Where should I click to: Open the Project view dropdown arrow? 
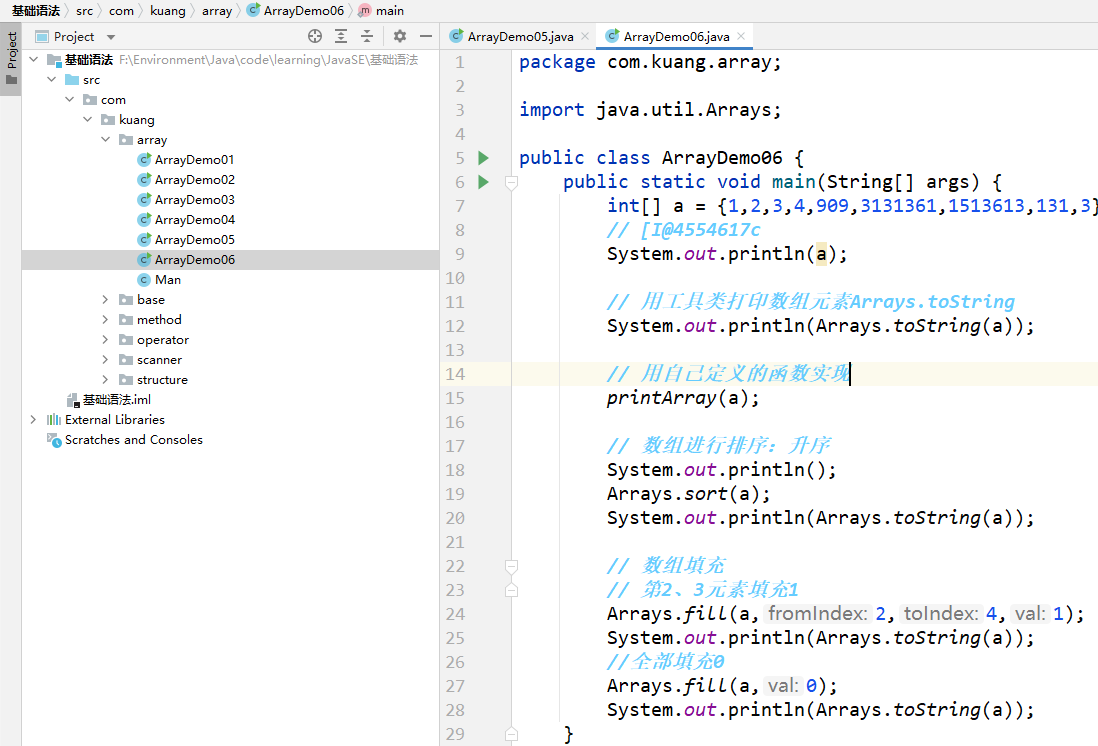111,37
